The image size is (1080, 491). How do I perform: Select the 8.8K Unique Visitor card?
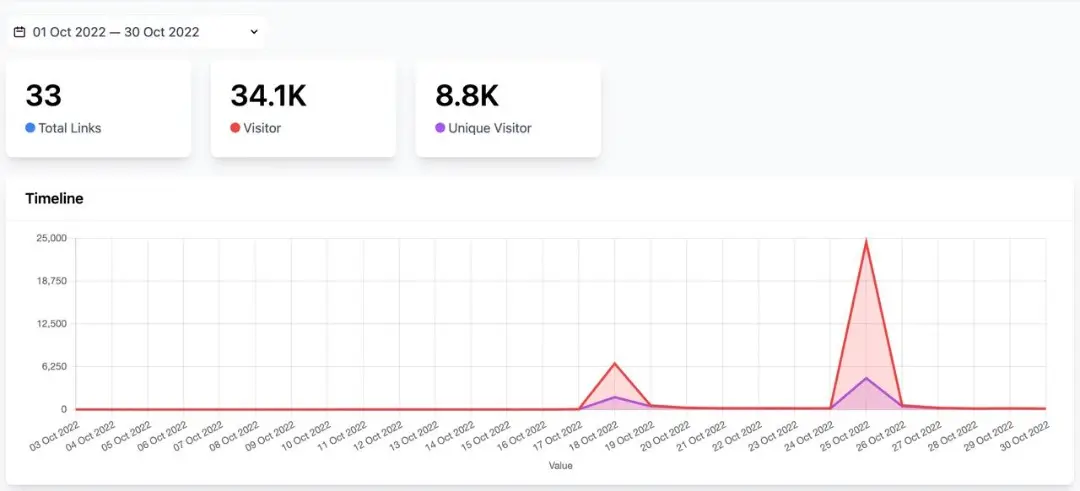click(508, 108)
